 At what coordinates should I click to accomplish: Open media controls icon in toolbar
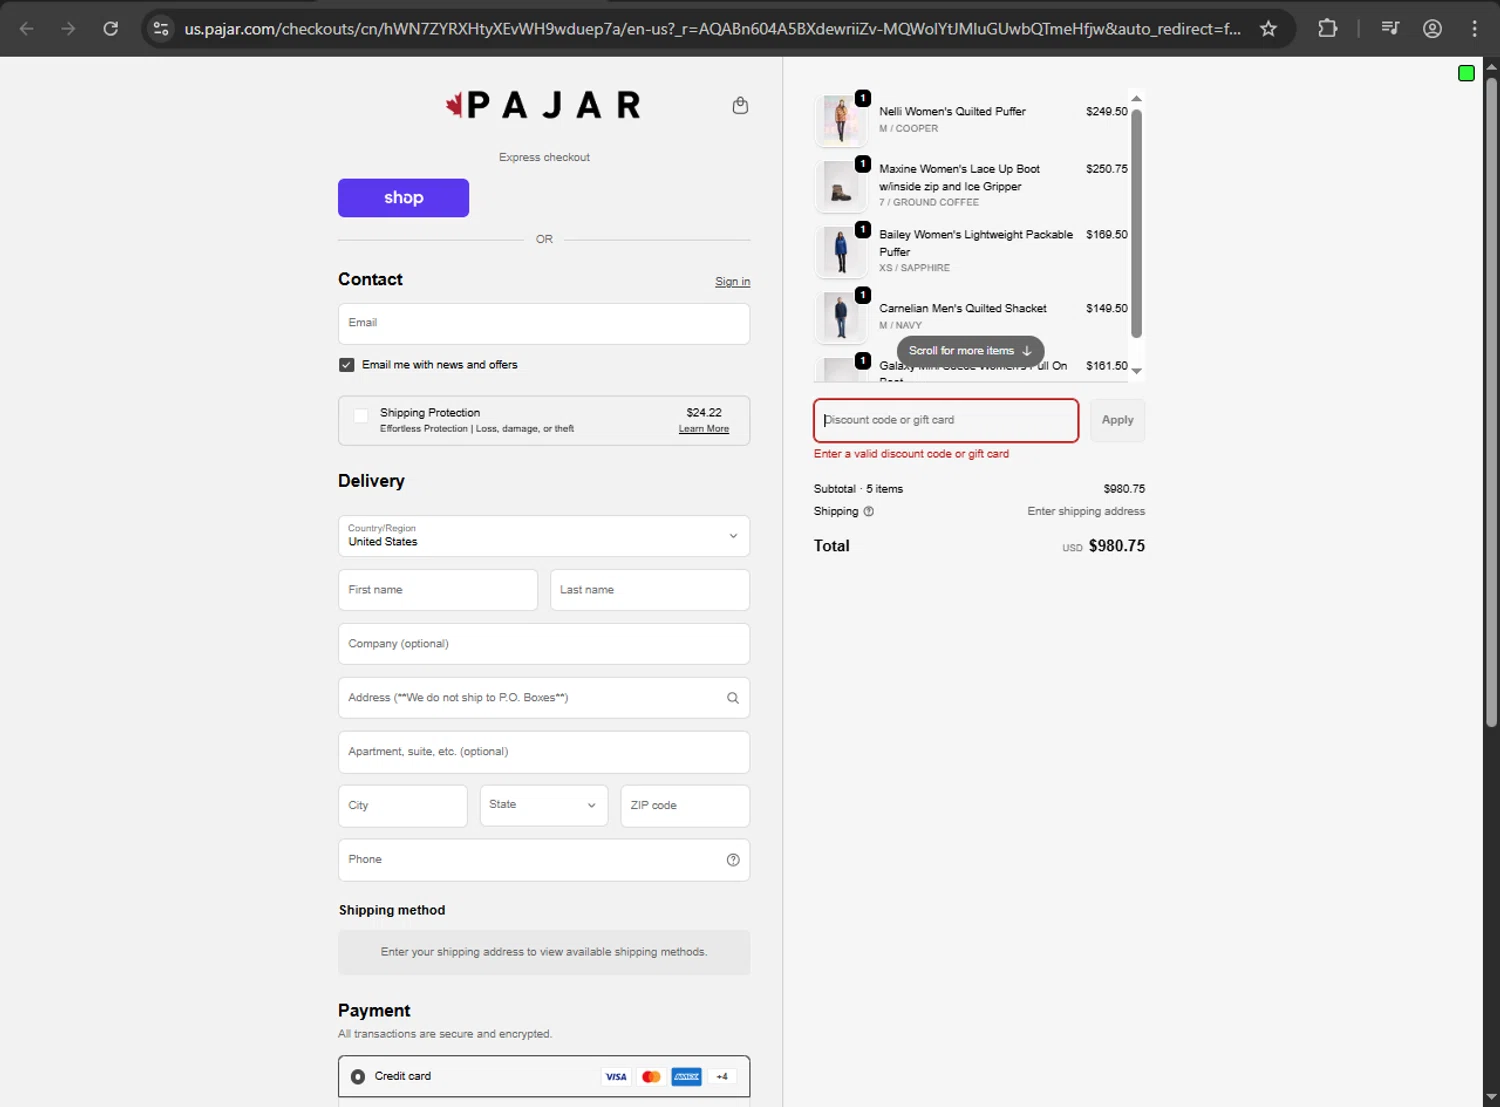1390,29
